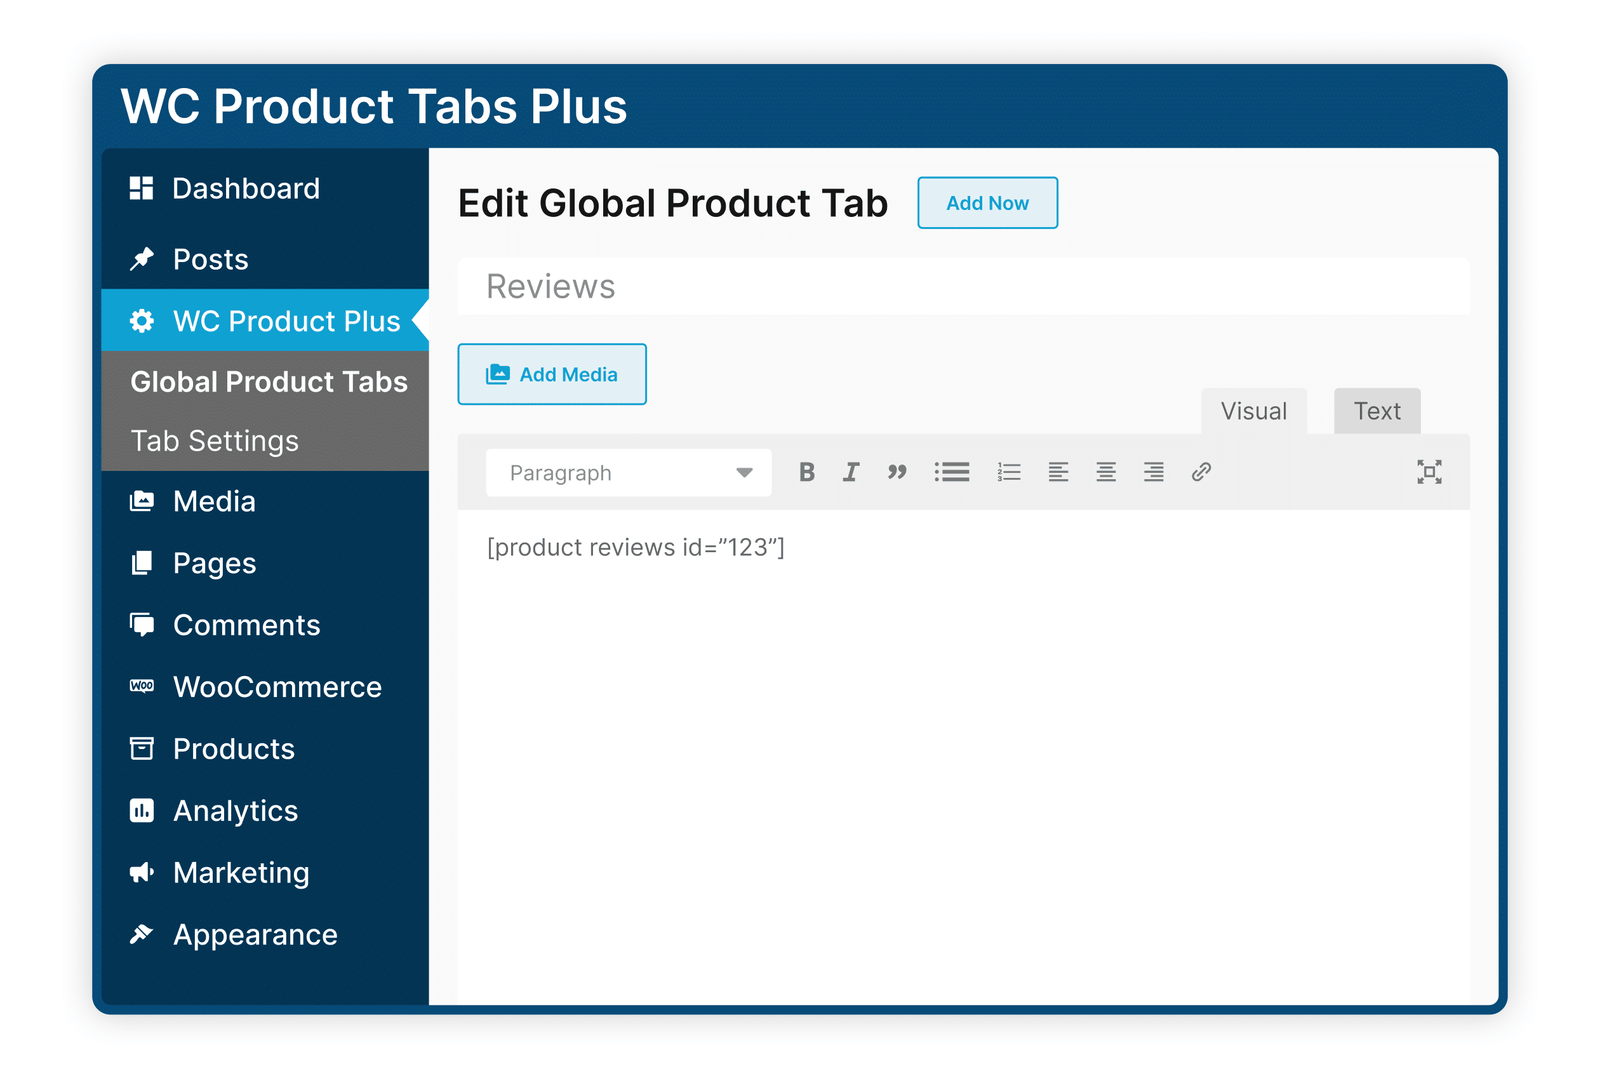This screenshot has width=1600, height=1079.
Task: Open Comments menu label
Action: coord(247,625)
